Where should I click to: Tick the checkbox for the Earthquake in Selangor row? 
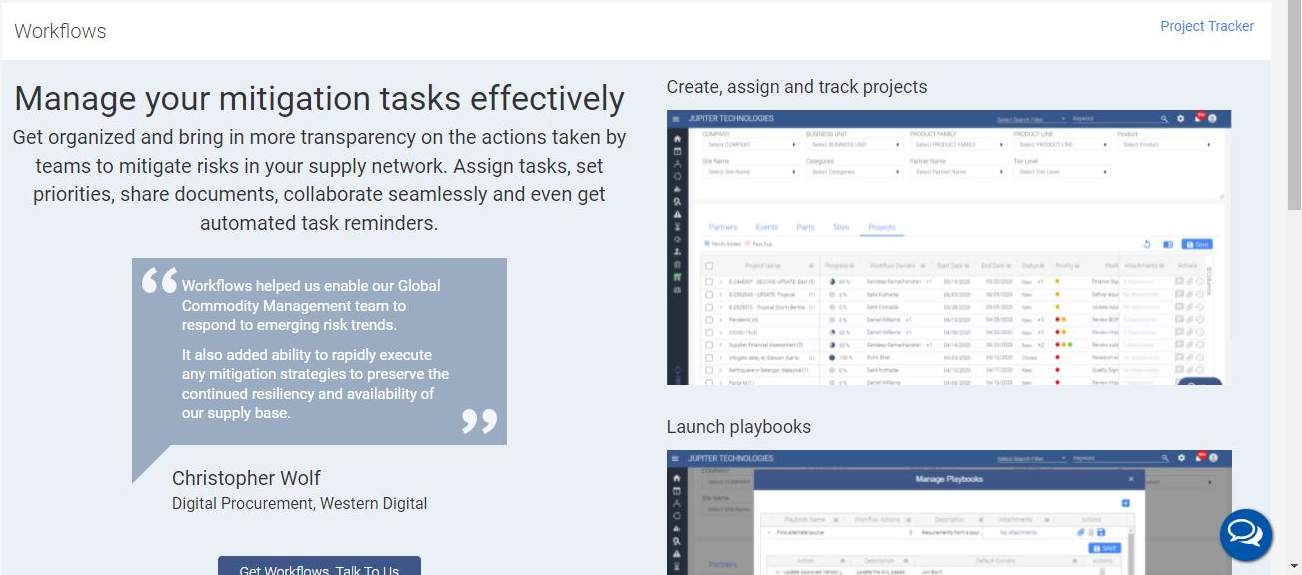709,369
